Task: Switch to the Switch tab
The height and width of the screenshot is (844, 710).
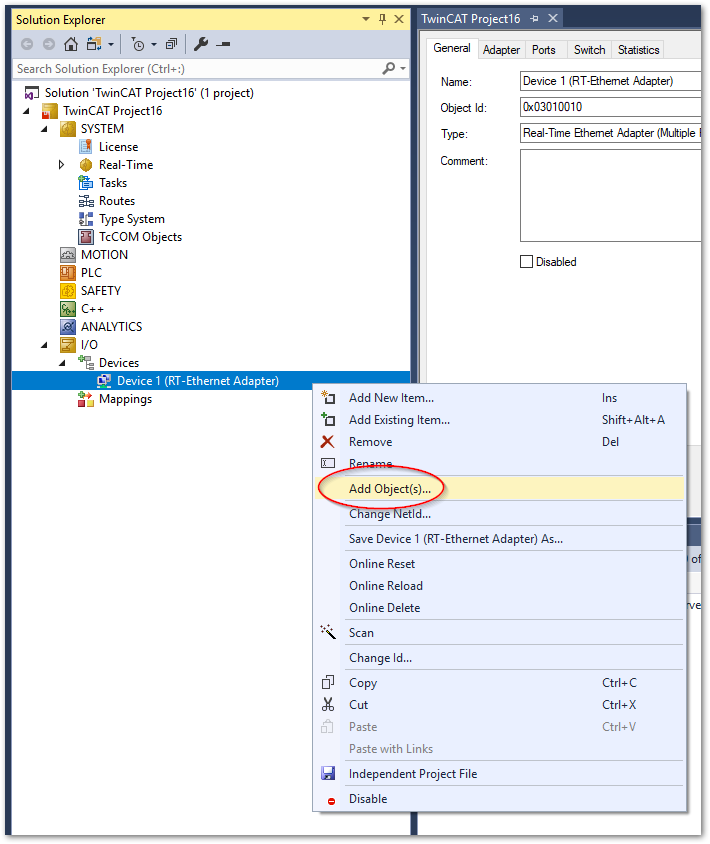Action: 589,50
